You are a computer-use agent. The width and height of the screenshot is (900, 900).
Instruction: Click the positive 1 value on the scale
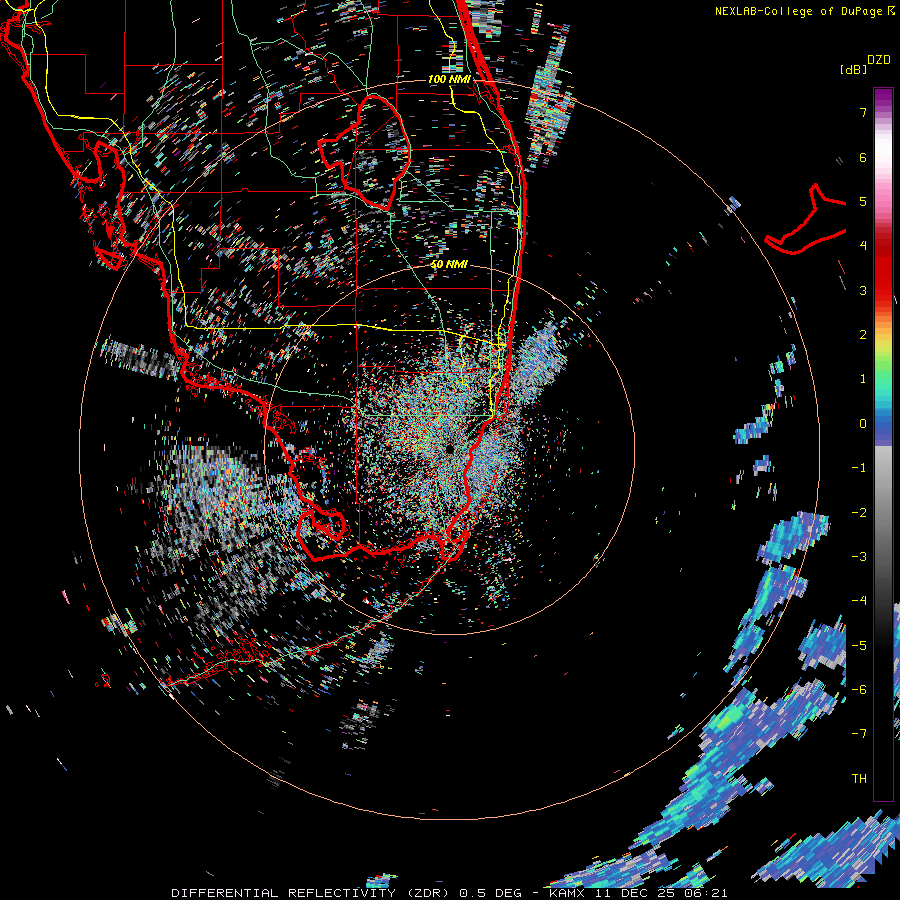pyautogui.click(x=863, y=379)
